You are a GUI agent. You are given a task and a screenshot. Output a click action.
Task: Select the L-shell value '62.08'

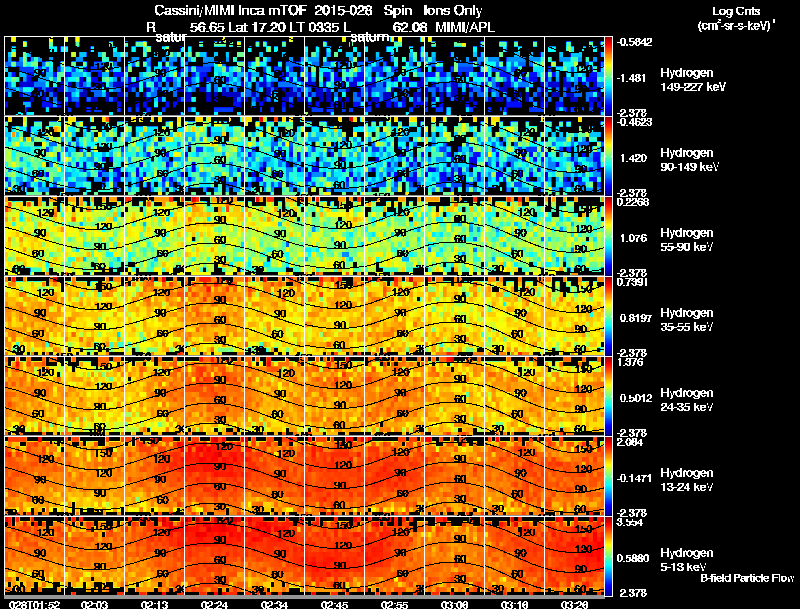pos(410,27)
